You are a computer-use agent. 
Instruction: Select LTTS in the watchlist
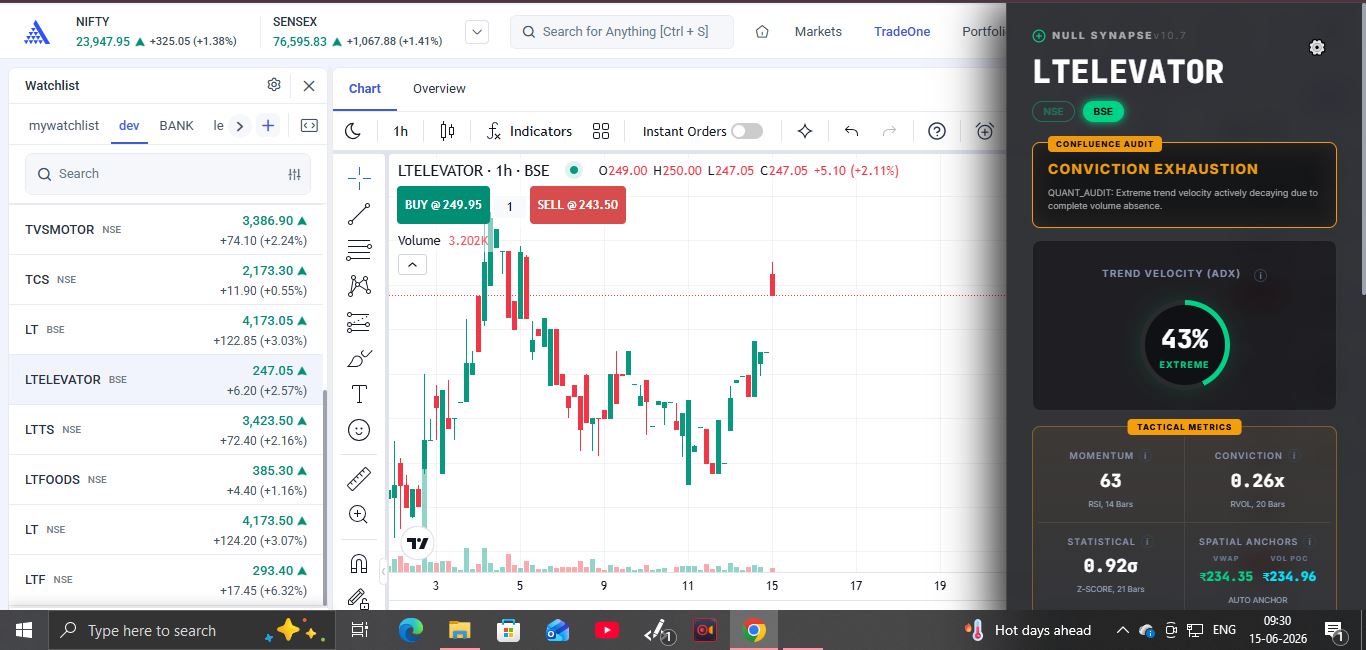[166, 430]
